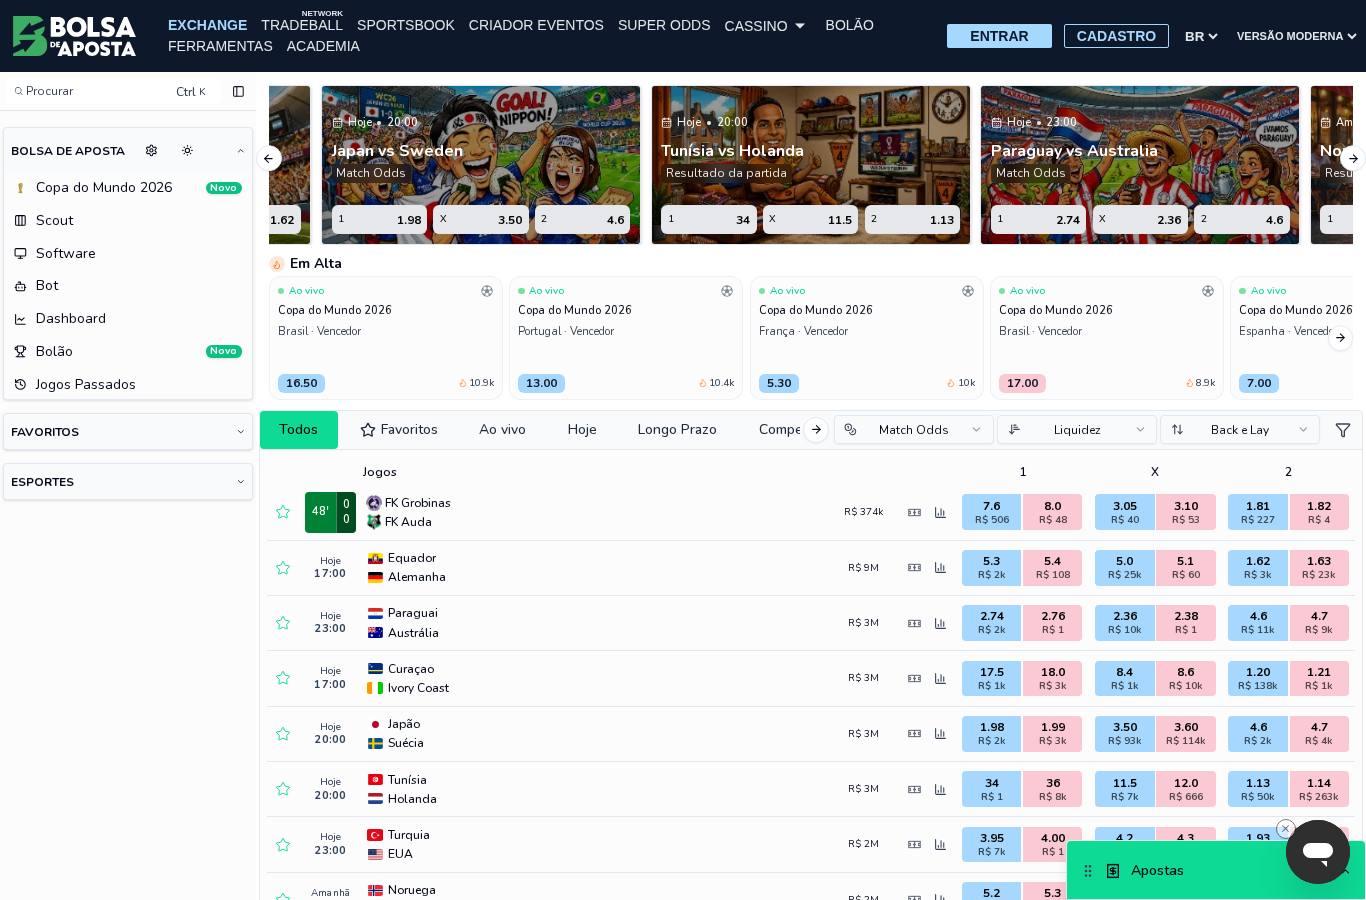The image size is (1366, 900).
Task: Open the filter funnel icon
Action: 1343,430
